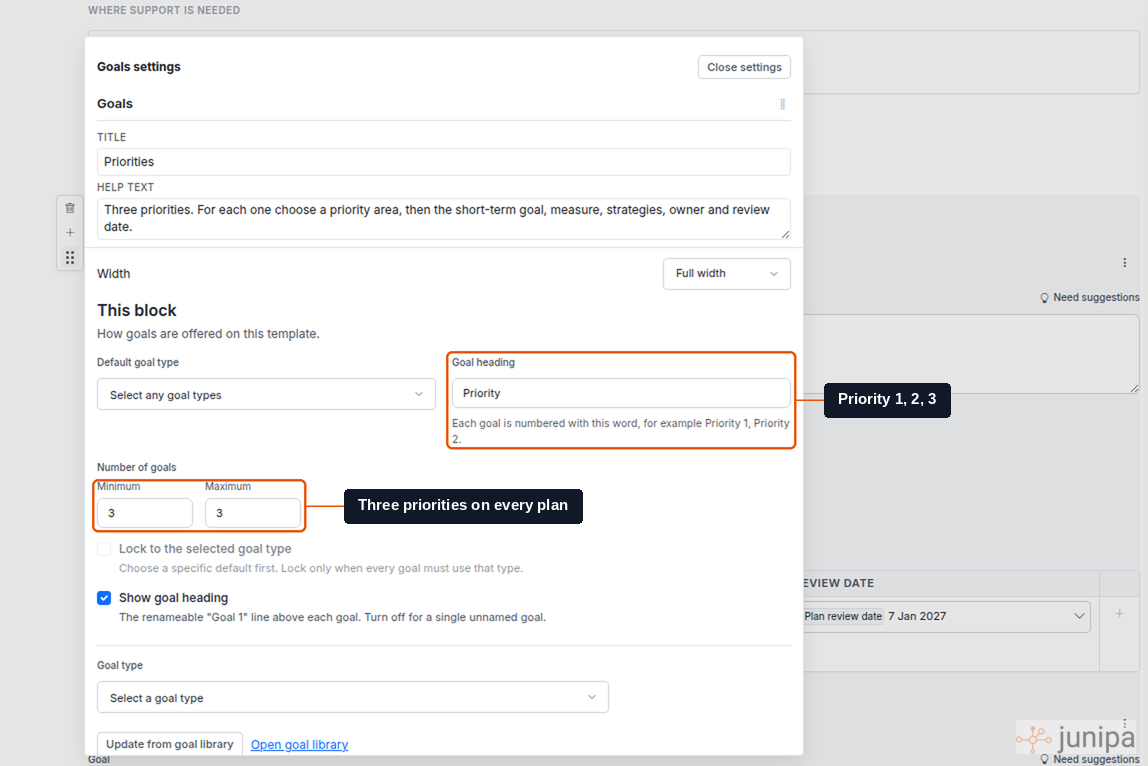This screenshot has height=766, width=1148.
Task: Click the lightbulb Need suggestions near the top right
Action: coord(1089,297)
